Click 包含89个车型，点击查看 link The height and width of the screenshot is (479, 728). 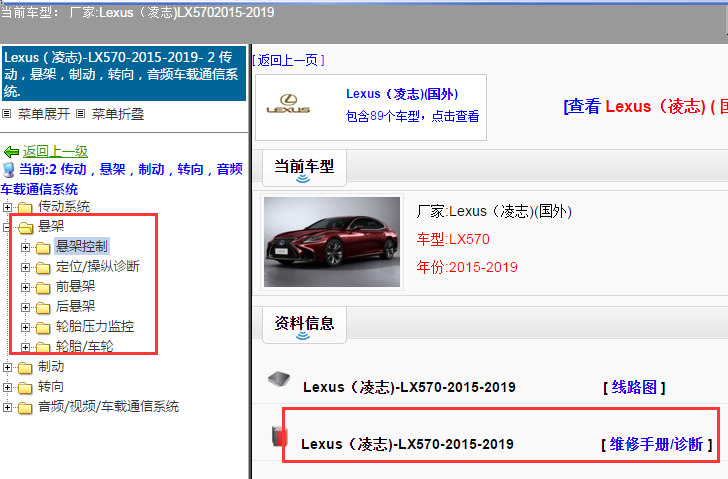click(x=412, y=116)
